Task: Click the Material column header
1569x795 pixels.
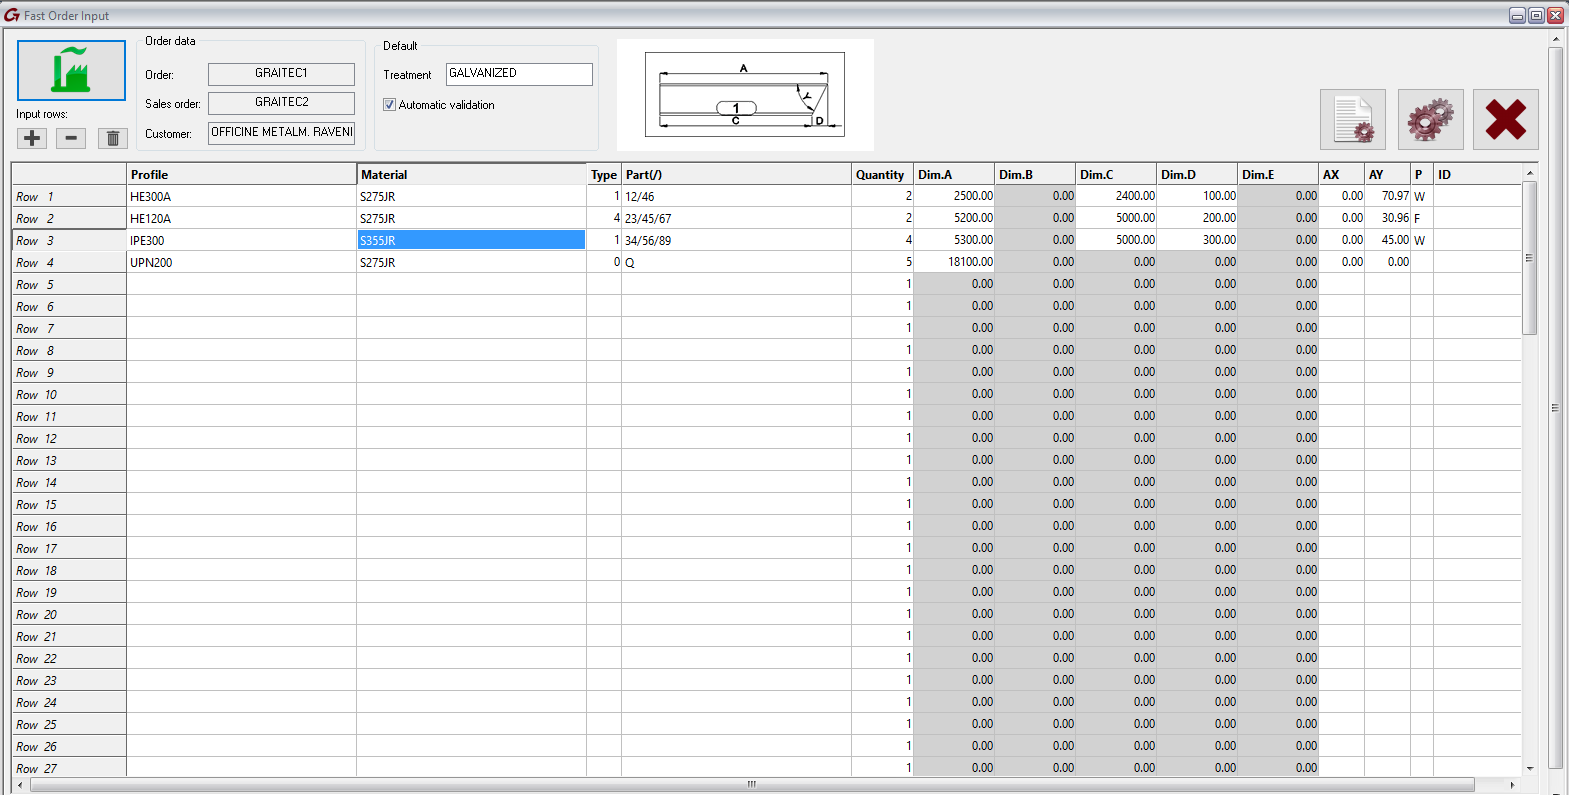Action: click(471, 174)
